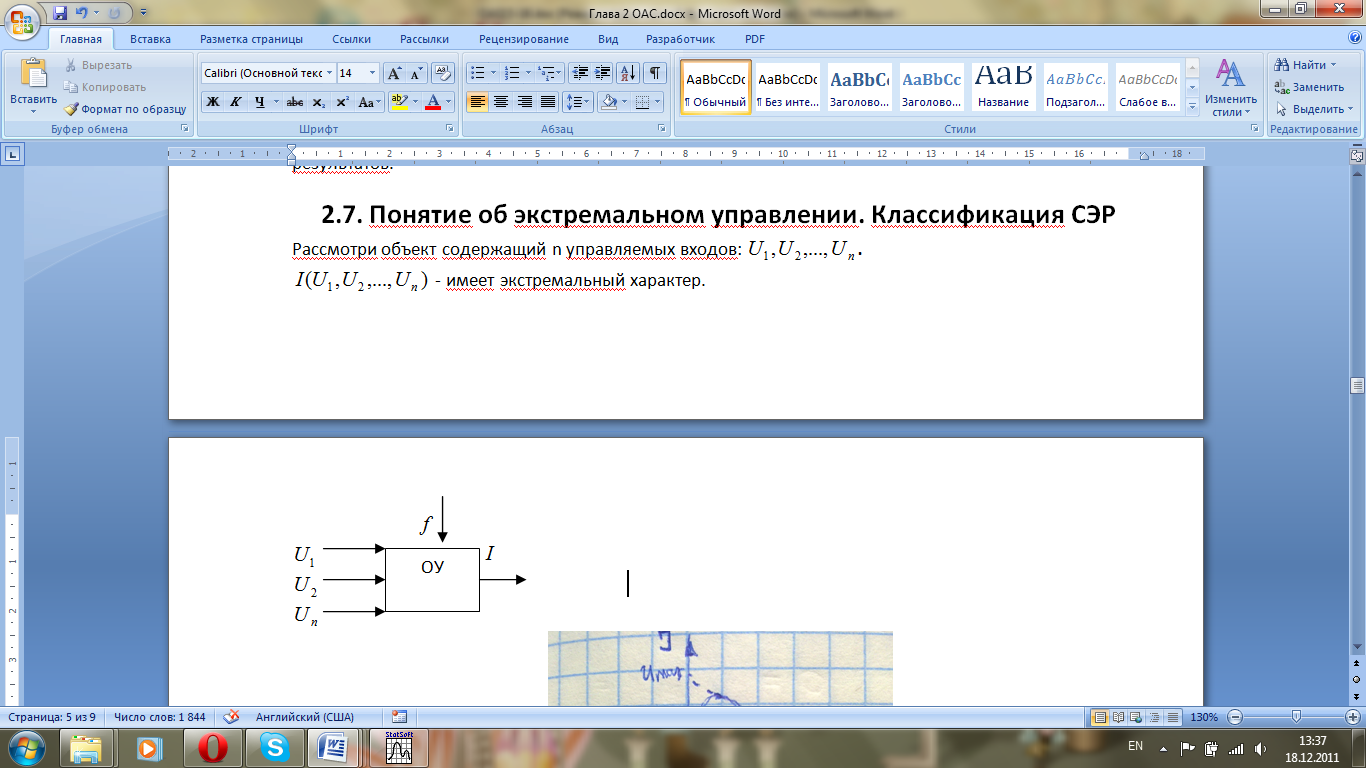
Task: Switch to Рецензирование tab
Action: tap(524, 39)
